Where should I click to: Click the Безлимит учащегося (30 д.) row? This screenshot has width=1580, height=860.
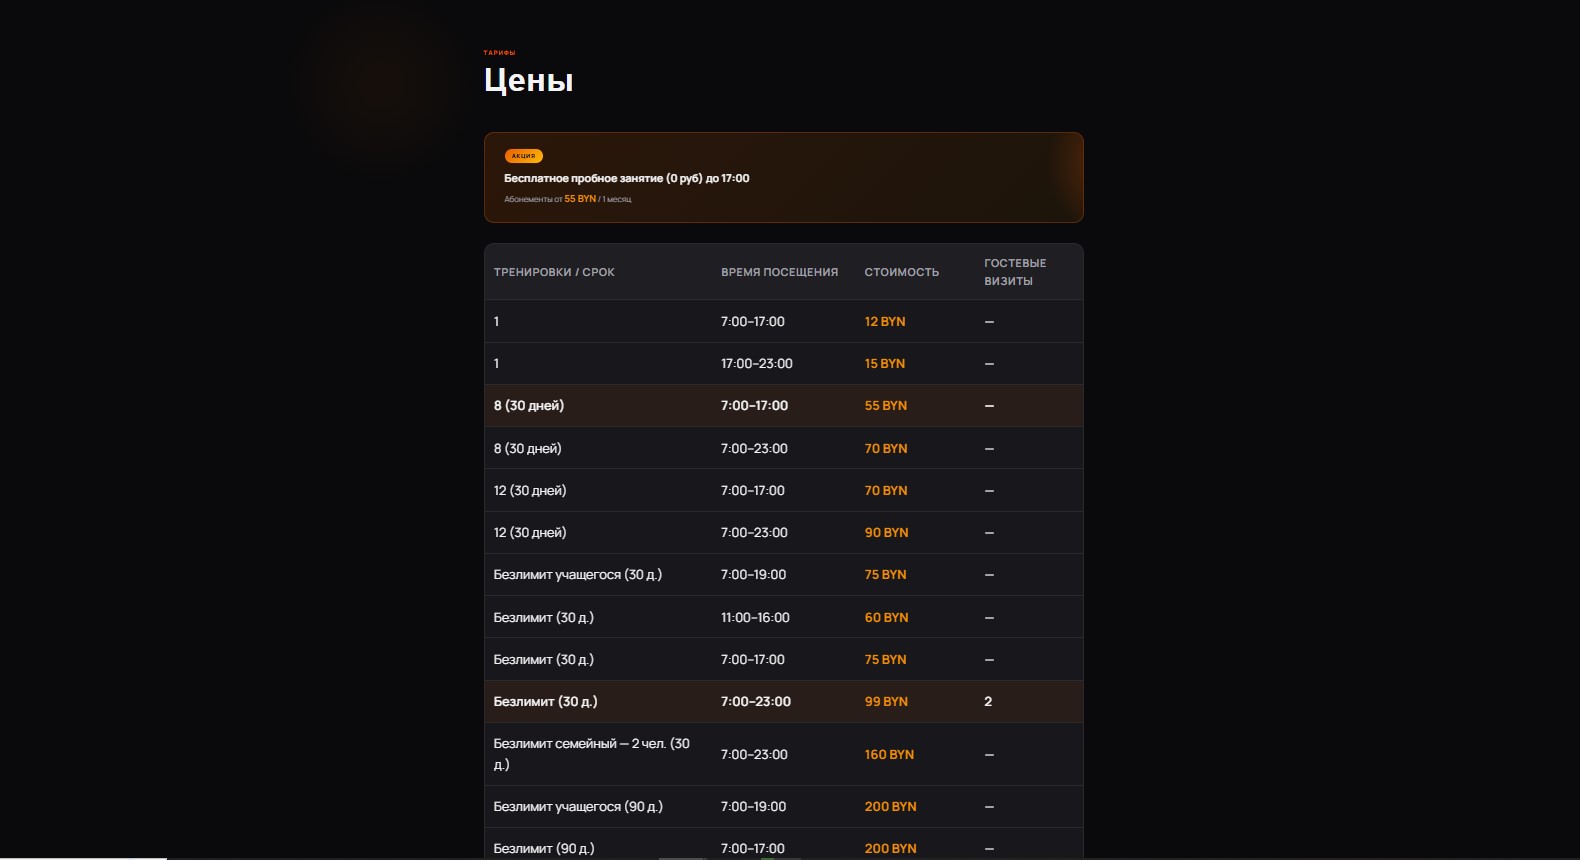784,575
